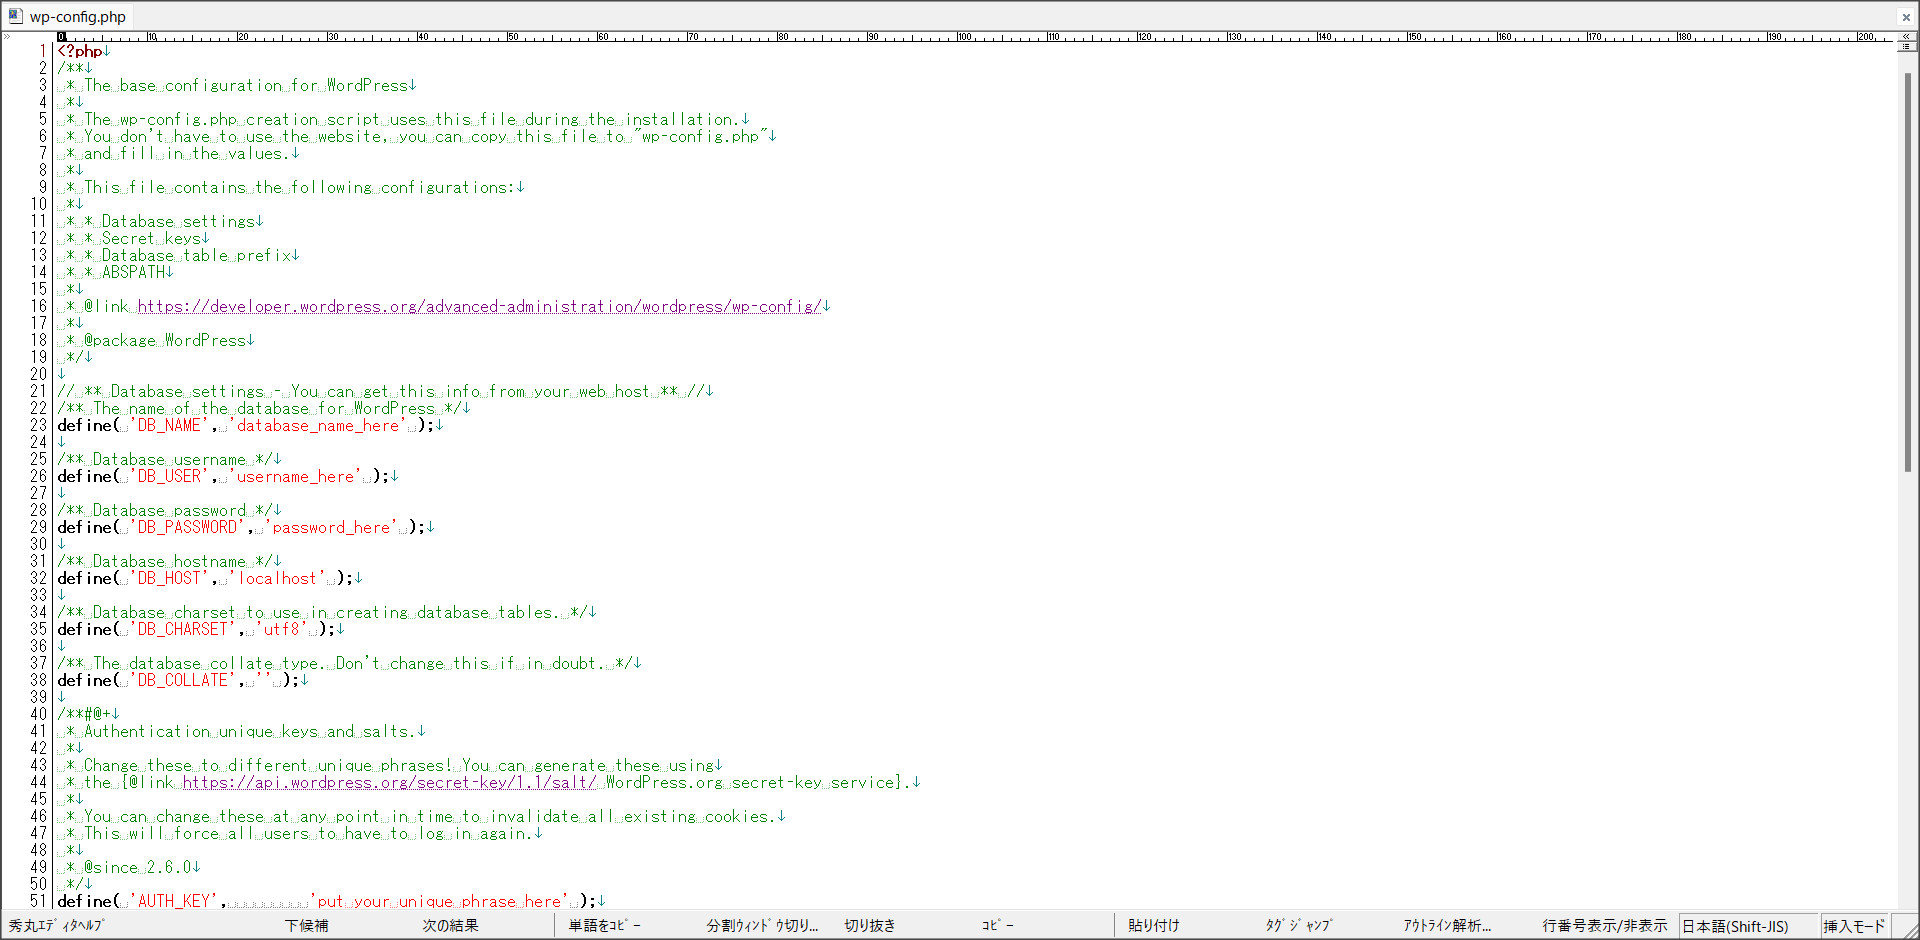
Task: Click タグジャンプ in the function key bar
Action: pyautogui.click(x=1298, y=926)
